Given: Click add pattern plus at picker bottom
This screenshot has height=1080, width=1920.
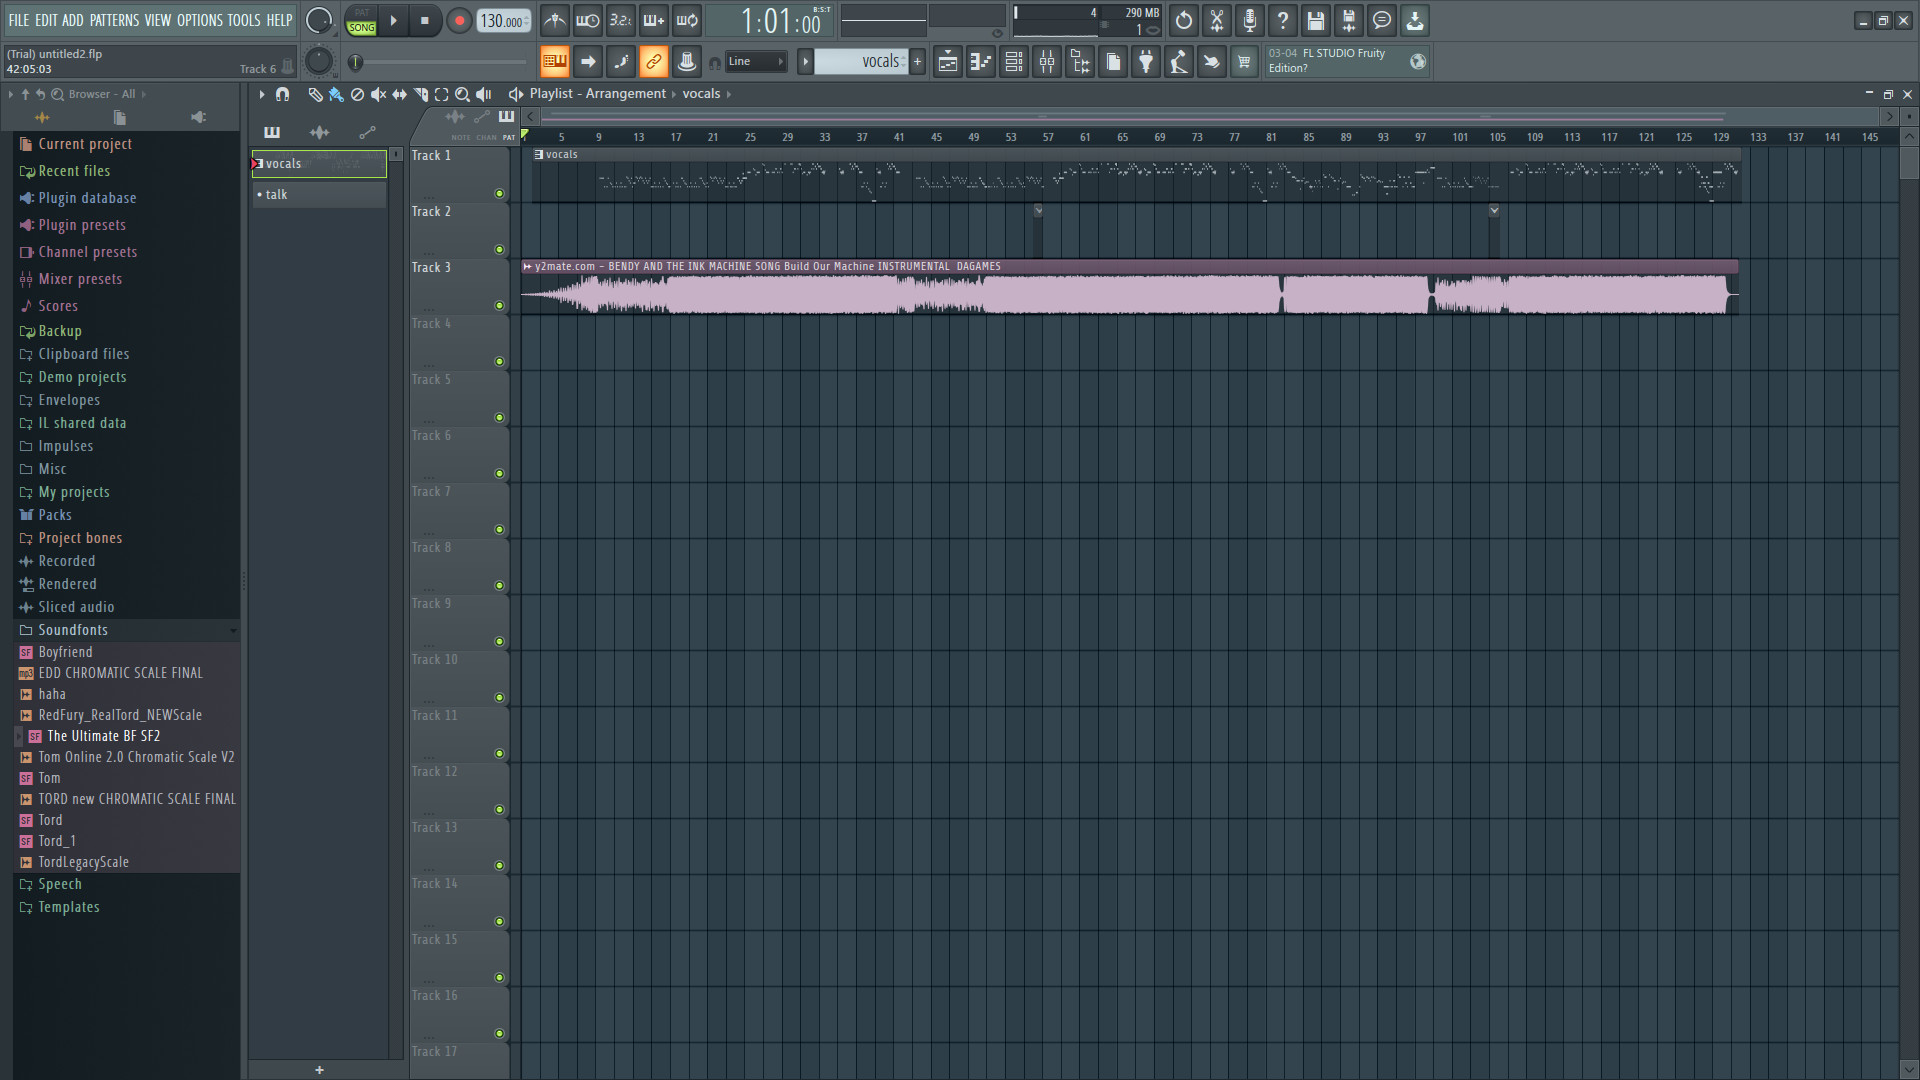Looking at the screenshot, I should pos(319,1070).
